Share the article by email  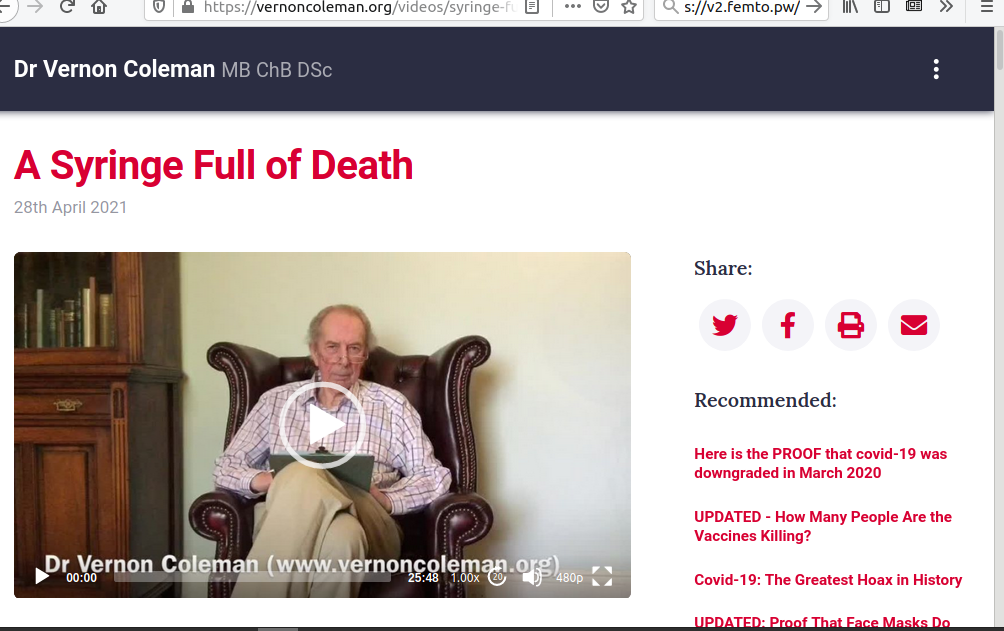point(914,325)
